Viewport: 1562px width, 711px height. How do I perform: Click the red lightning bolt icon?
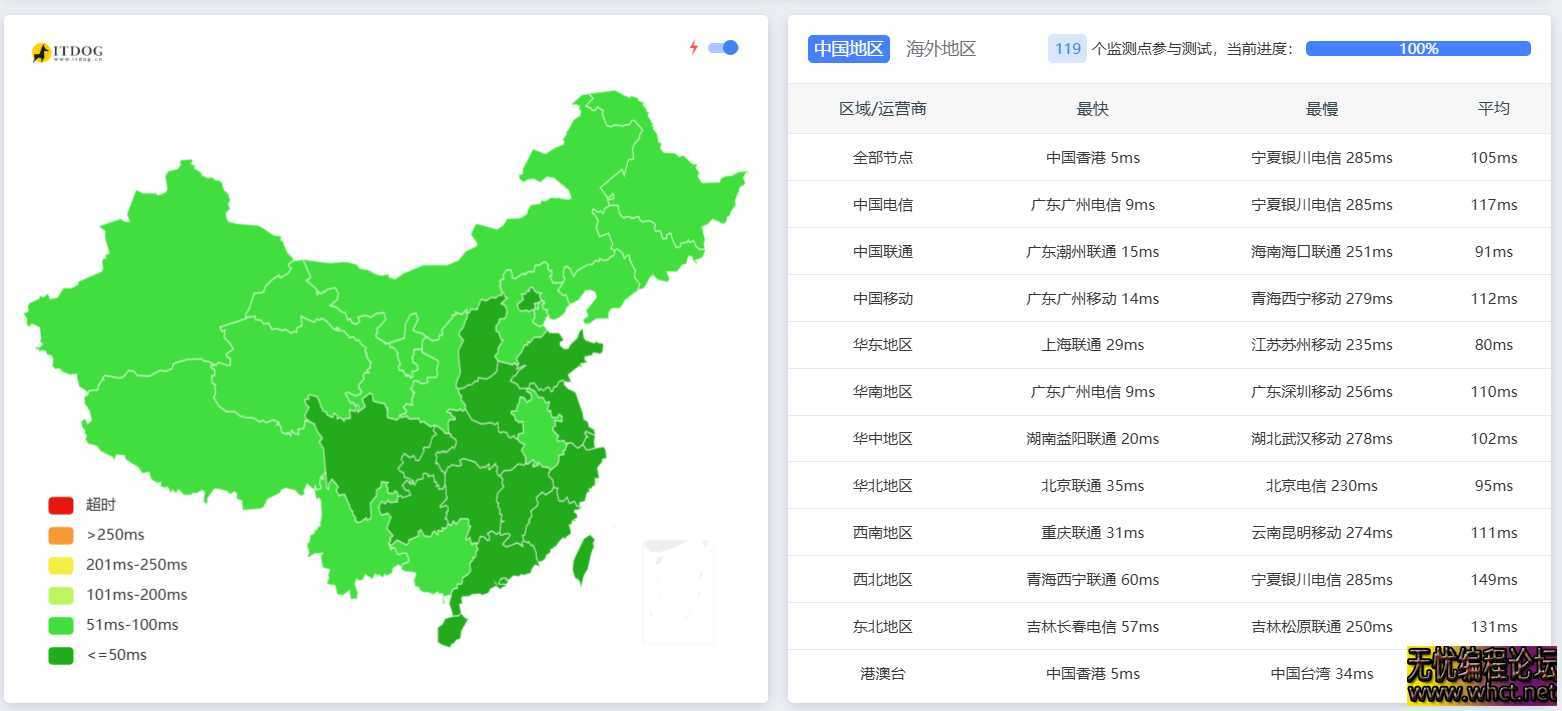pyautogui.click(x=693, y=47)
